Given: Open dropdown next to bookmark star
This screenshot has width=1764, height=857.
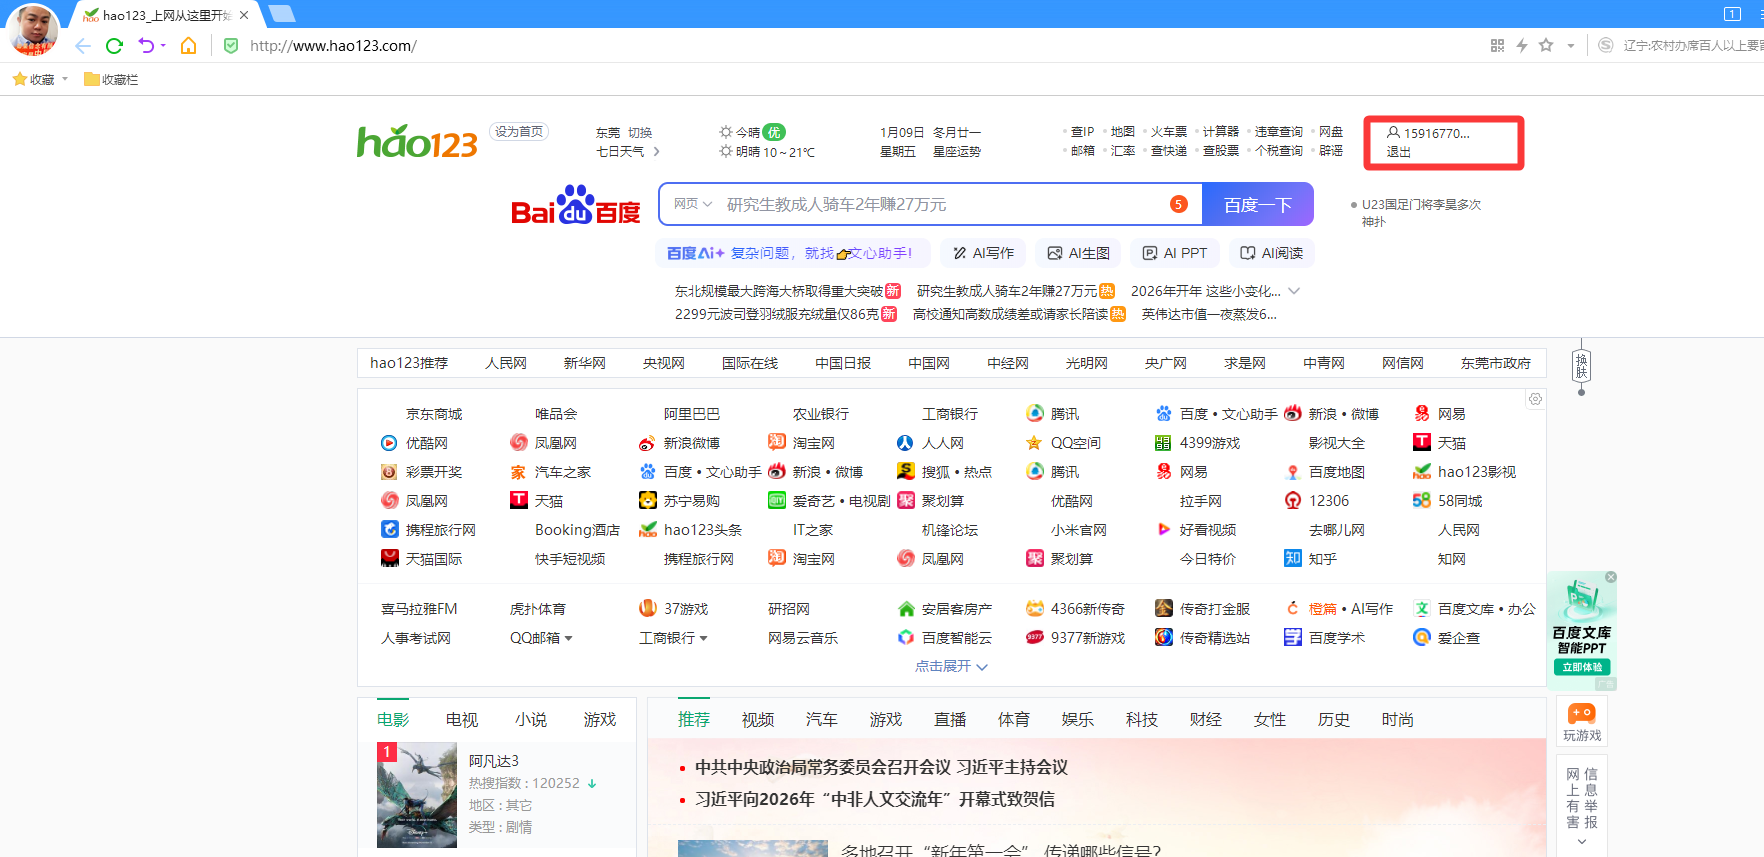Looking at the screenshot, I should tap(1570, 46).
